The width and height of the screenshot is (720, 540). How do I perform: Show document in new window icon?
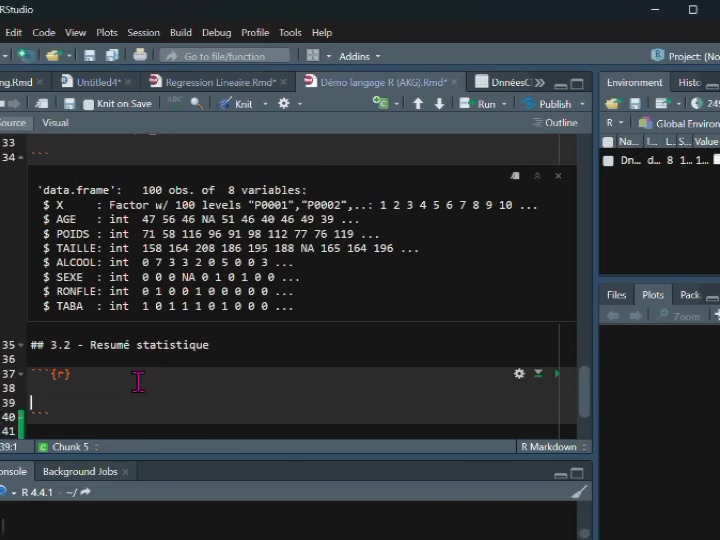tap(42, 104)
